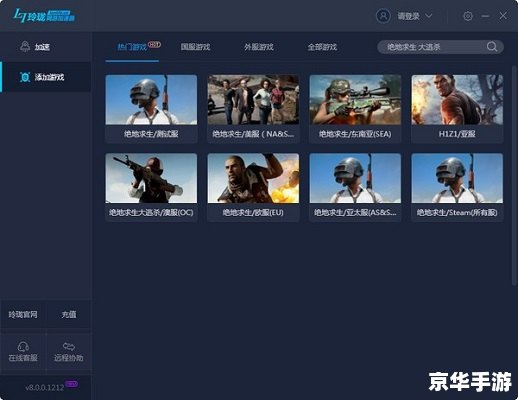Select the 绝地求生/亚太服(AS&S... thumbnail
Screen dimensions: 518x400
[x=355, y=178]
